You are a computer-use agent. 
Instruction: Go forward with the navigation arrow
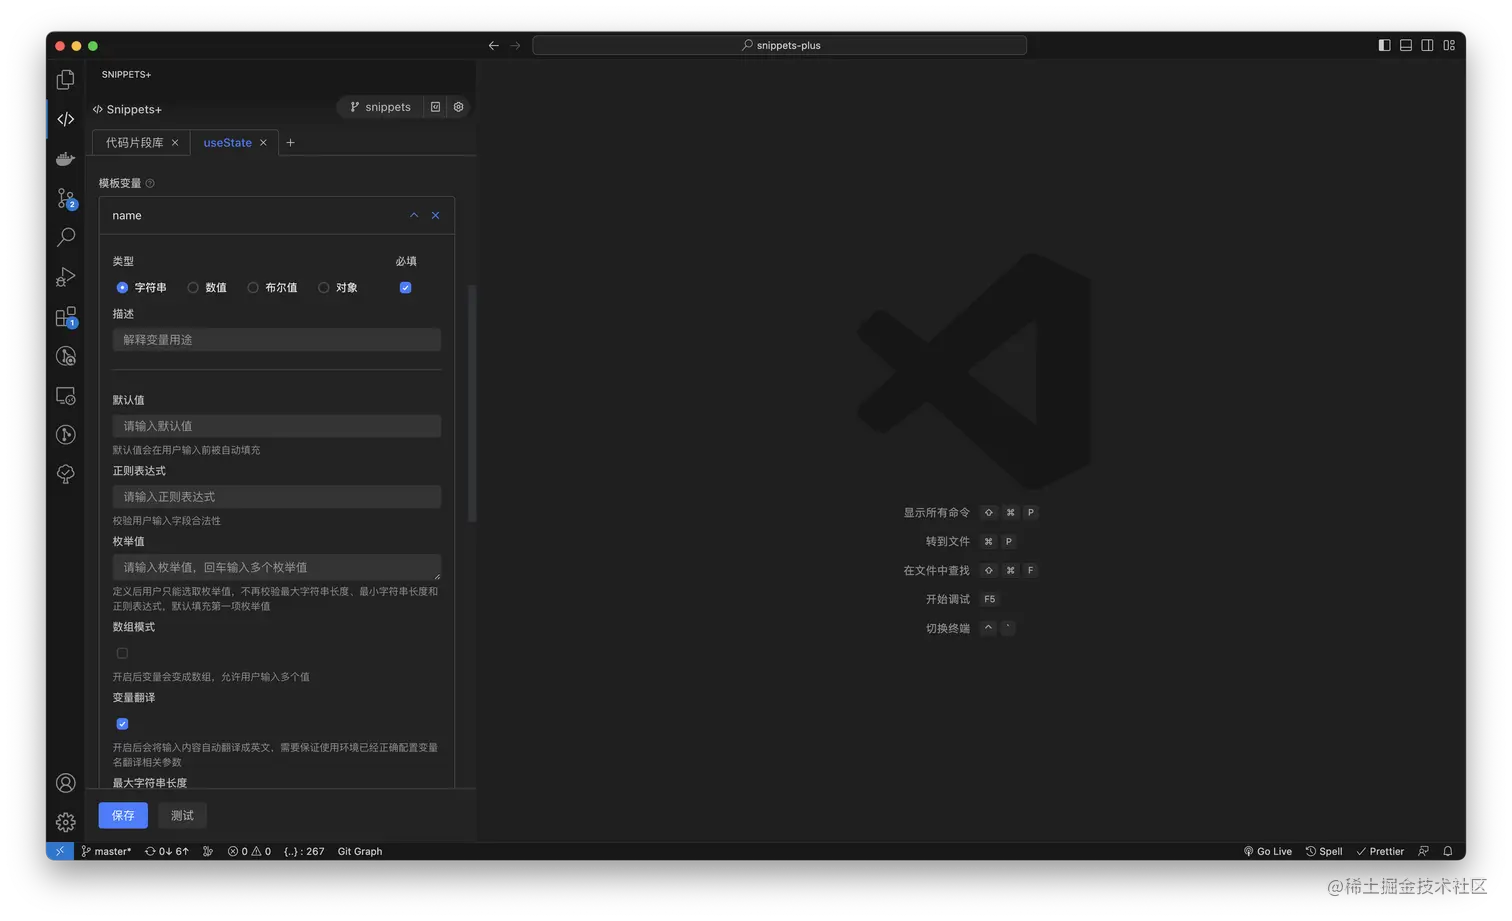point(515,45)
